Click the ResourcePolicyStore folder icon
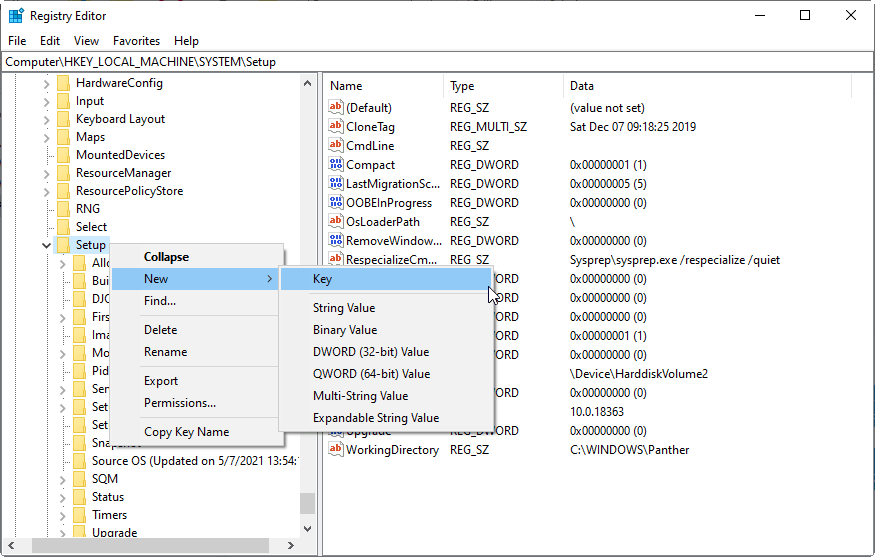 coord(64,191)
